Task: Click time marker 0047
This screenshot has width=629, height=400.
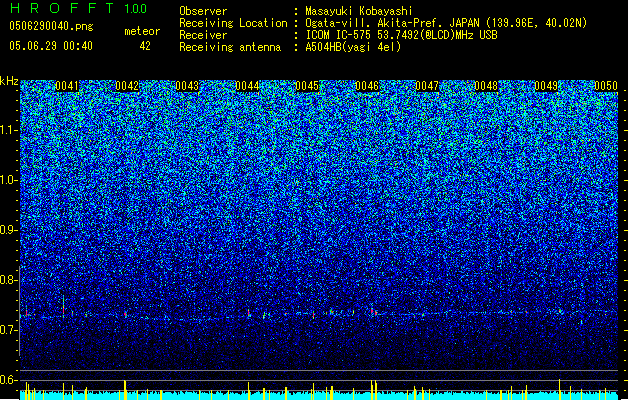Action: 427,86
